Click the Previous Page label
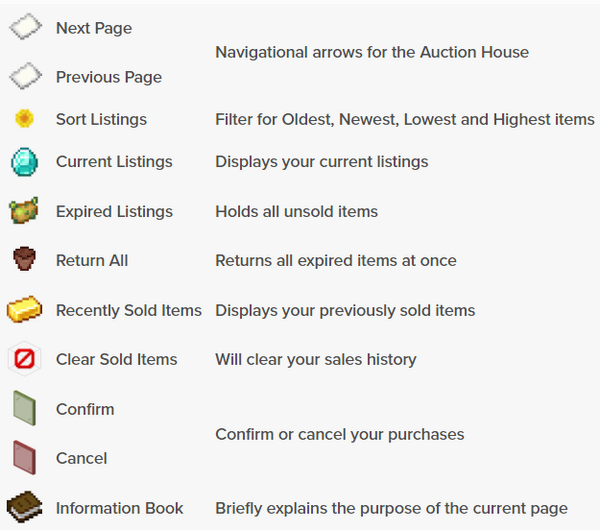600x530 pixels. 109,77
